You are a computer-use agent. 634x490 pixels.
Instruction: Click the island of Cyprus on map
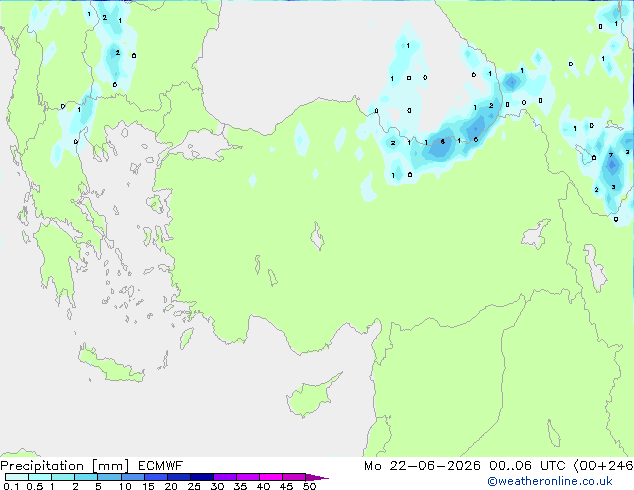311,397
